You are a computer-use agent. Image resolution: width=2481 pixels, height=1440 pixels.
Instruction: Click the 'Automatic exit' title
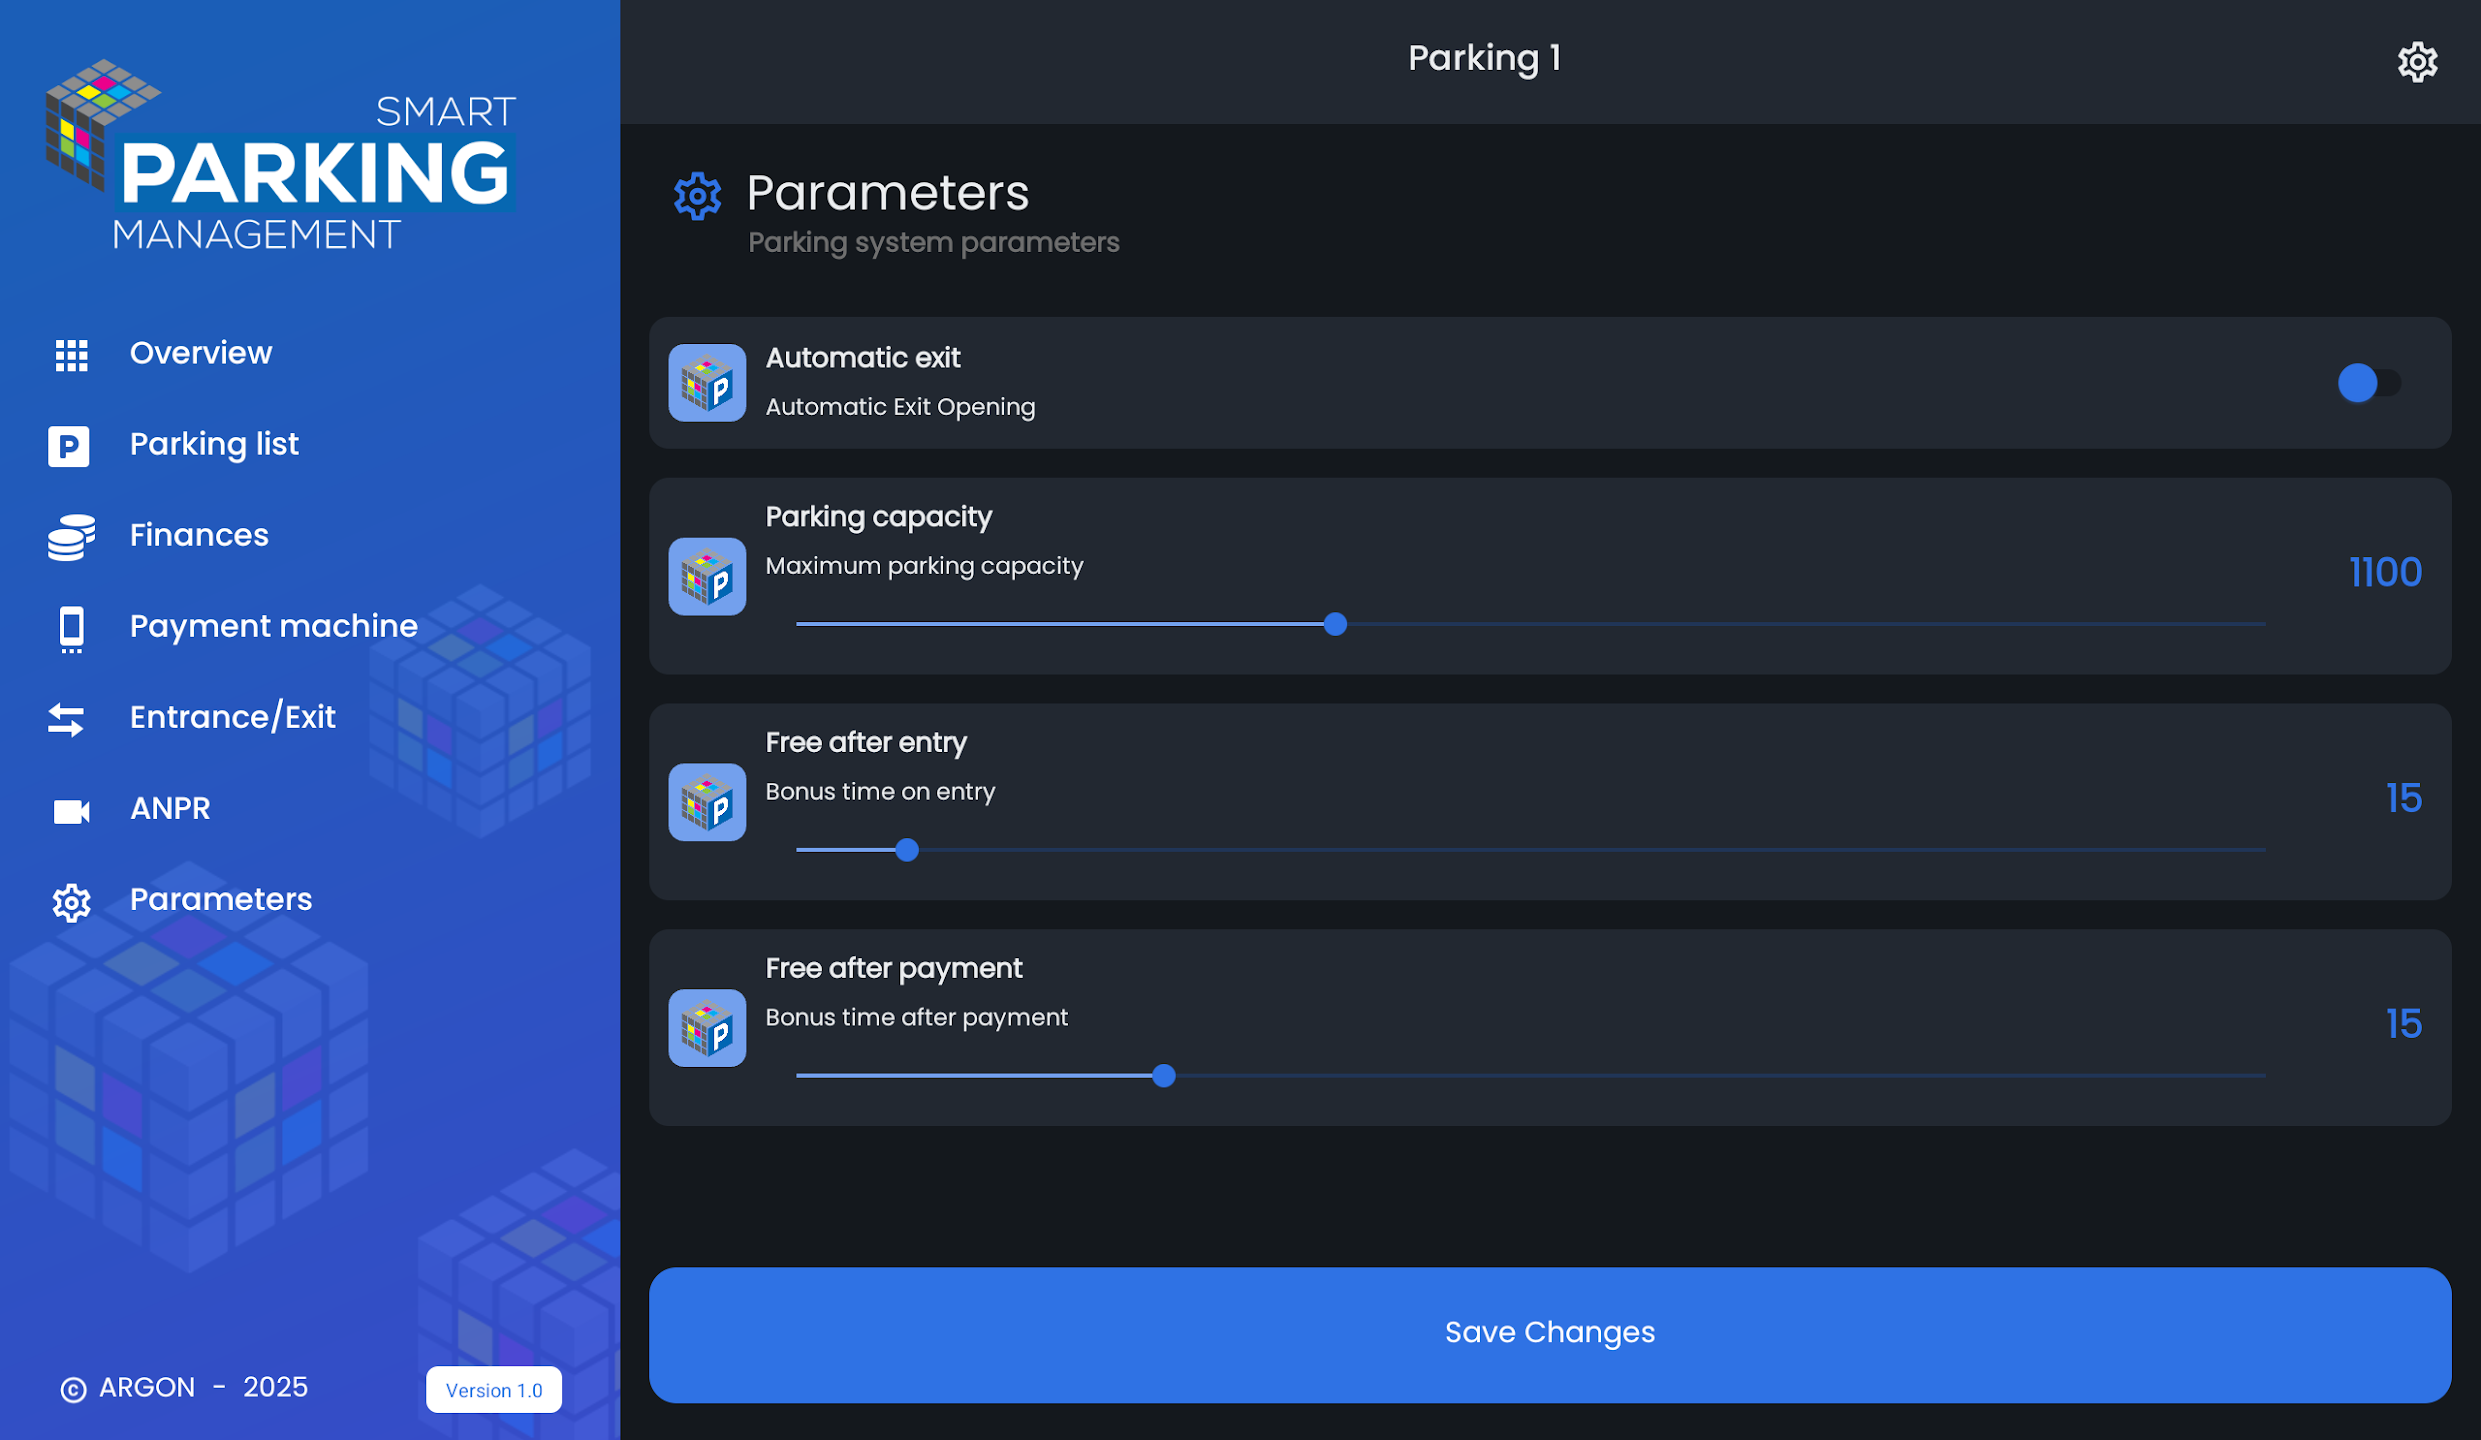coord(862,358)
